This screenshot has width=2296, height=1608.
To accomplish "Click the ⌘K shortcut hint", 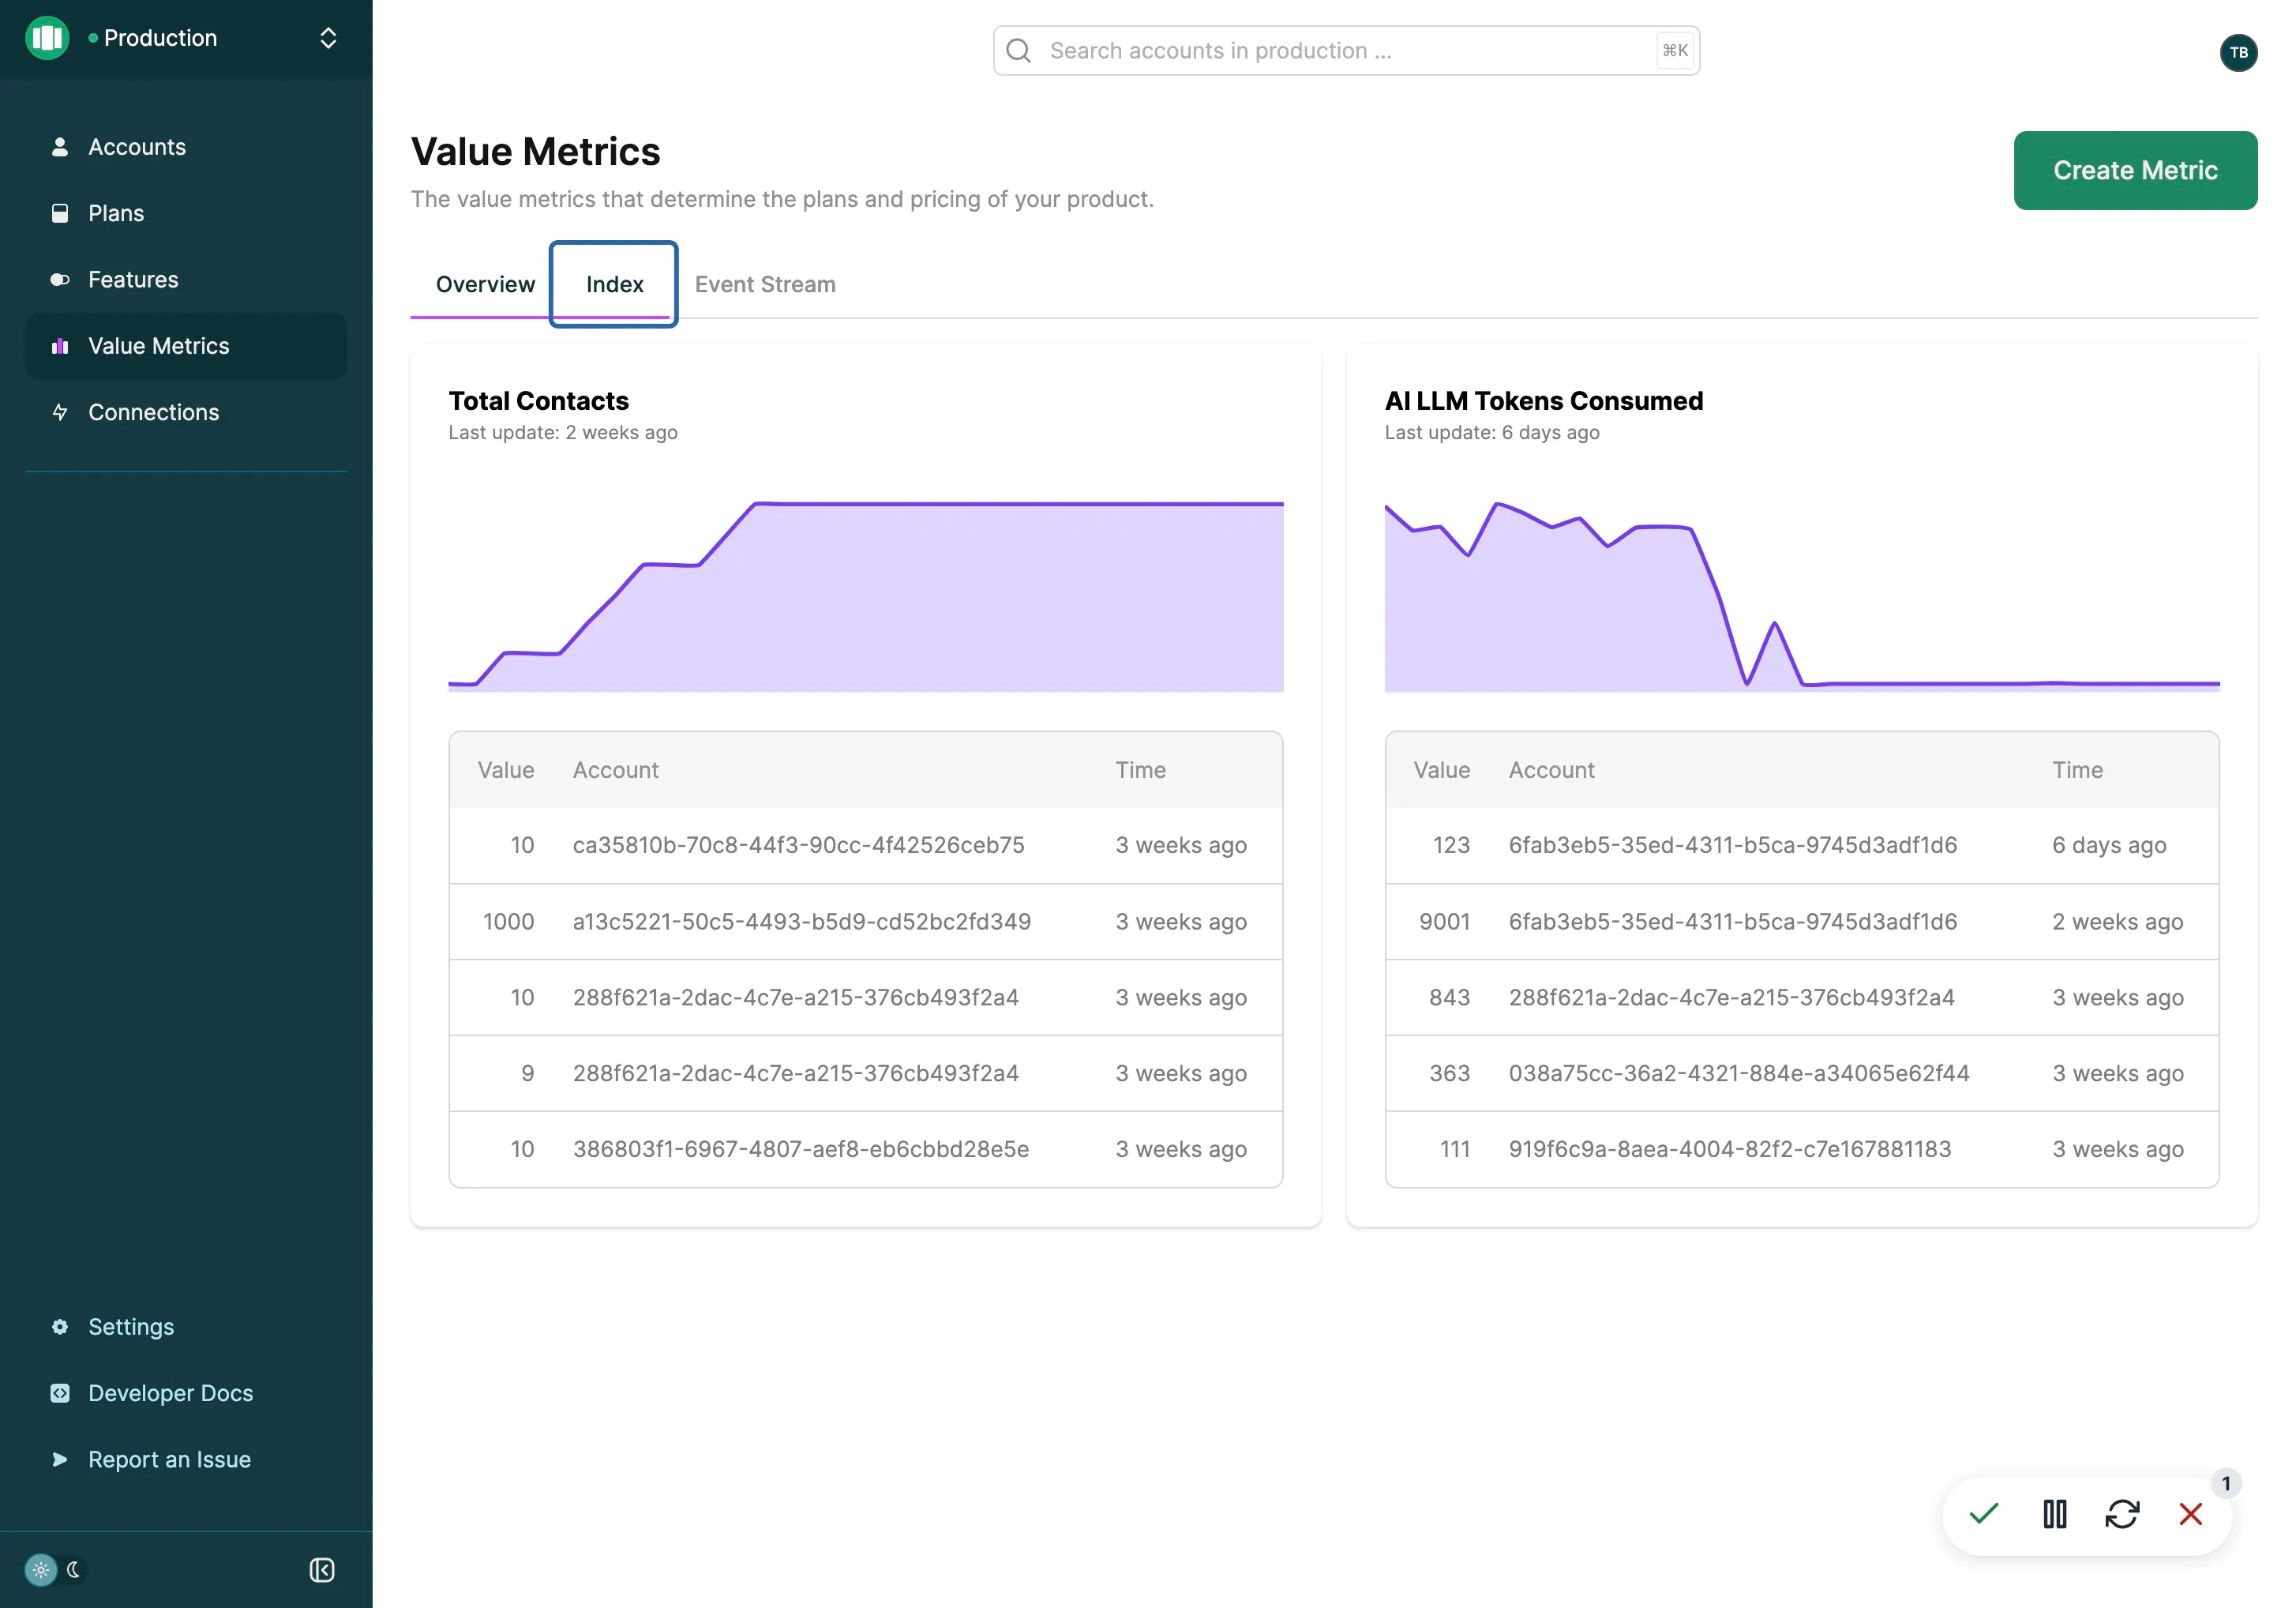I will 1675,51.
